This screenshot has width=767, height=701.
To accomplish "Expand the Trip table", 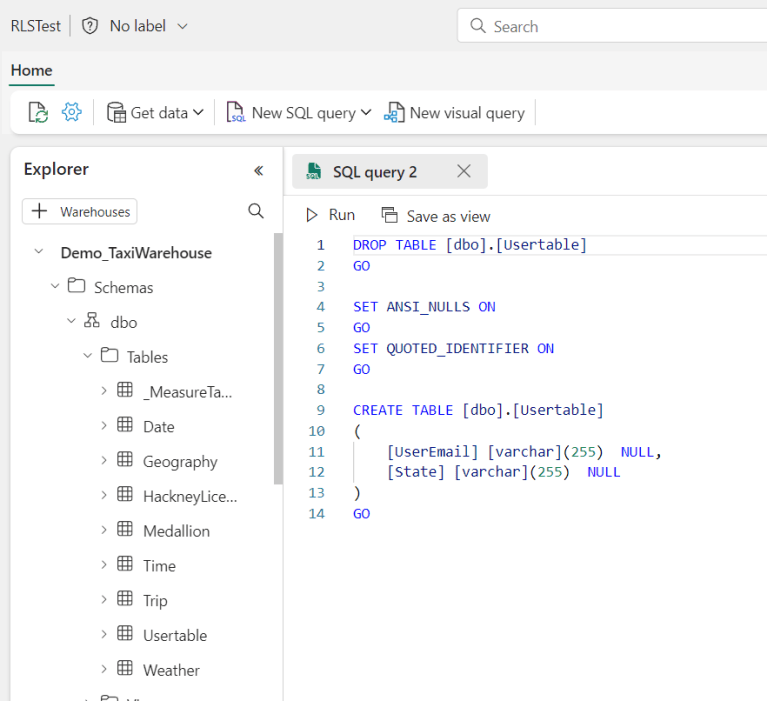I will 104,599.
